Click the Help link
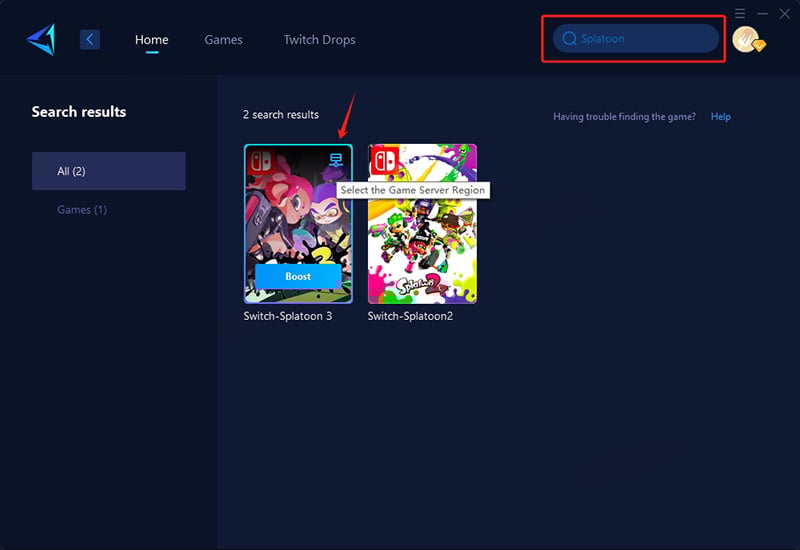800x550 pixels. 720,117
